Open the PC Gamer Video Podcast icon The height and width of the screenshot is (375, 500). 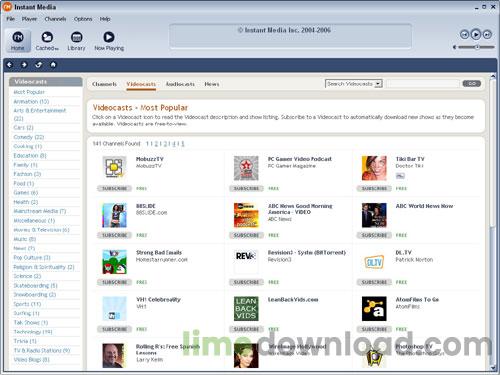click(x=246, y=168)
